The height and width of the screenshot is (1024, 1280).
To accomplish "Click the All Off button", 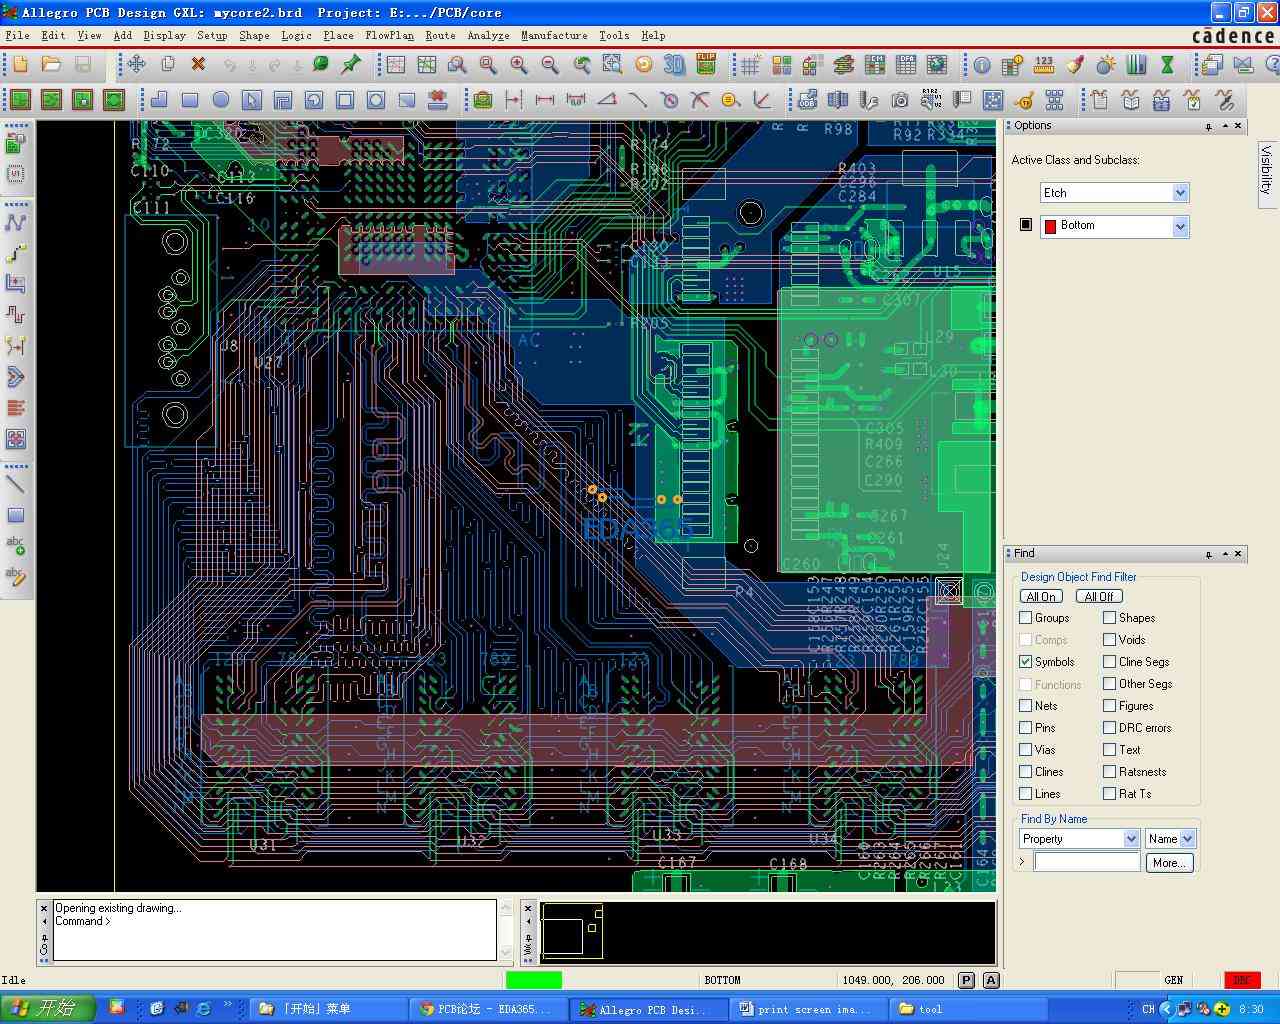I will pos(1098,597).
